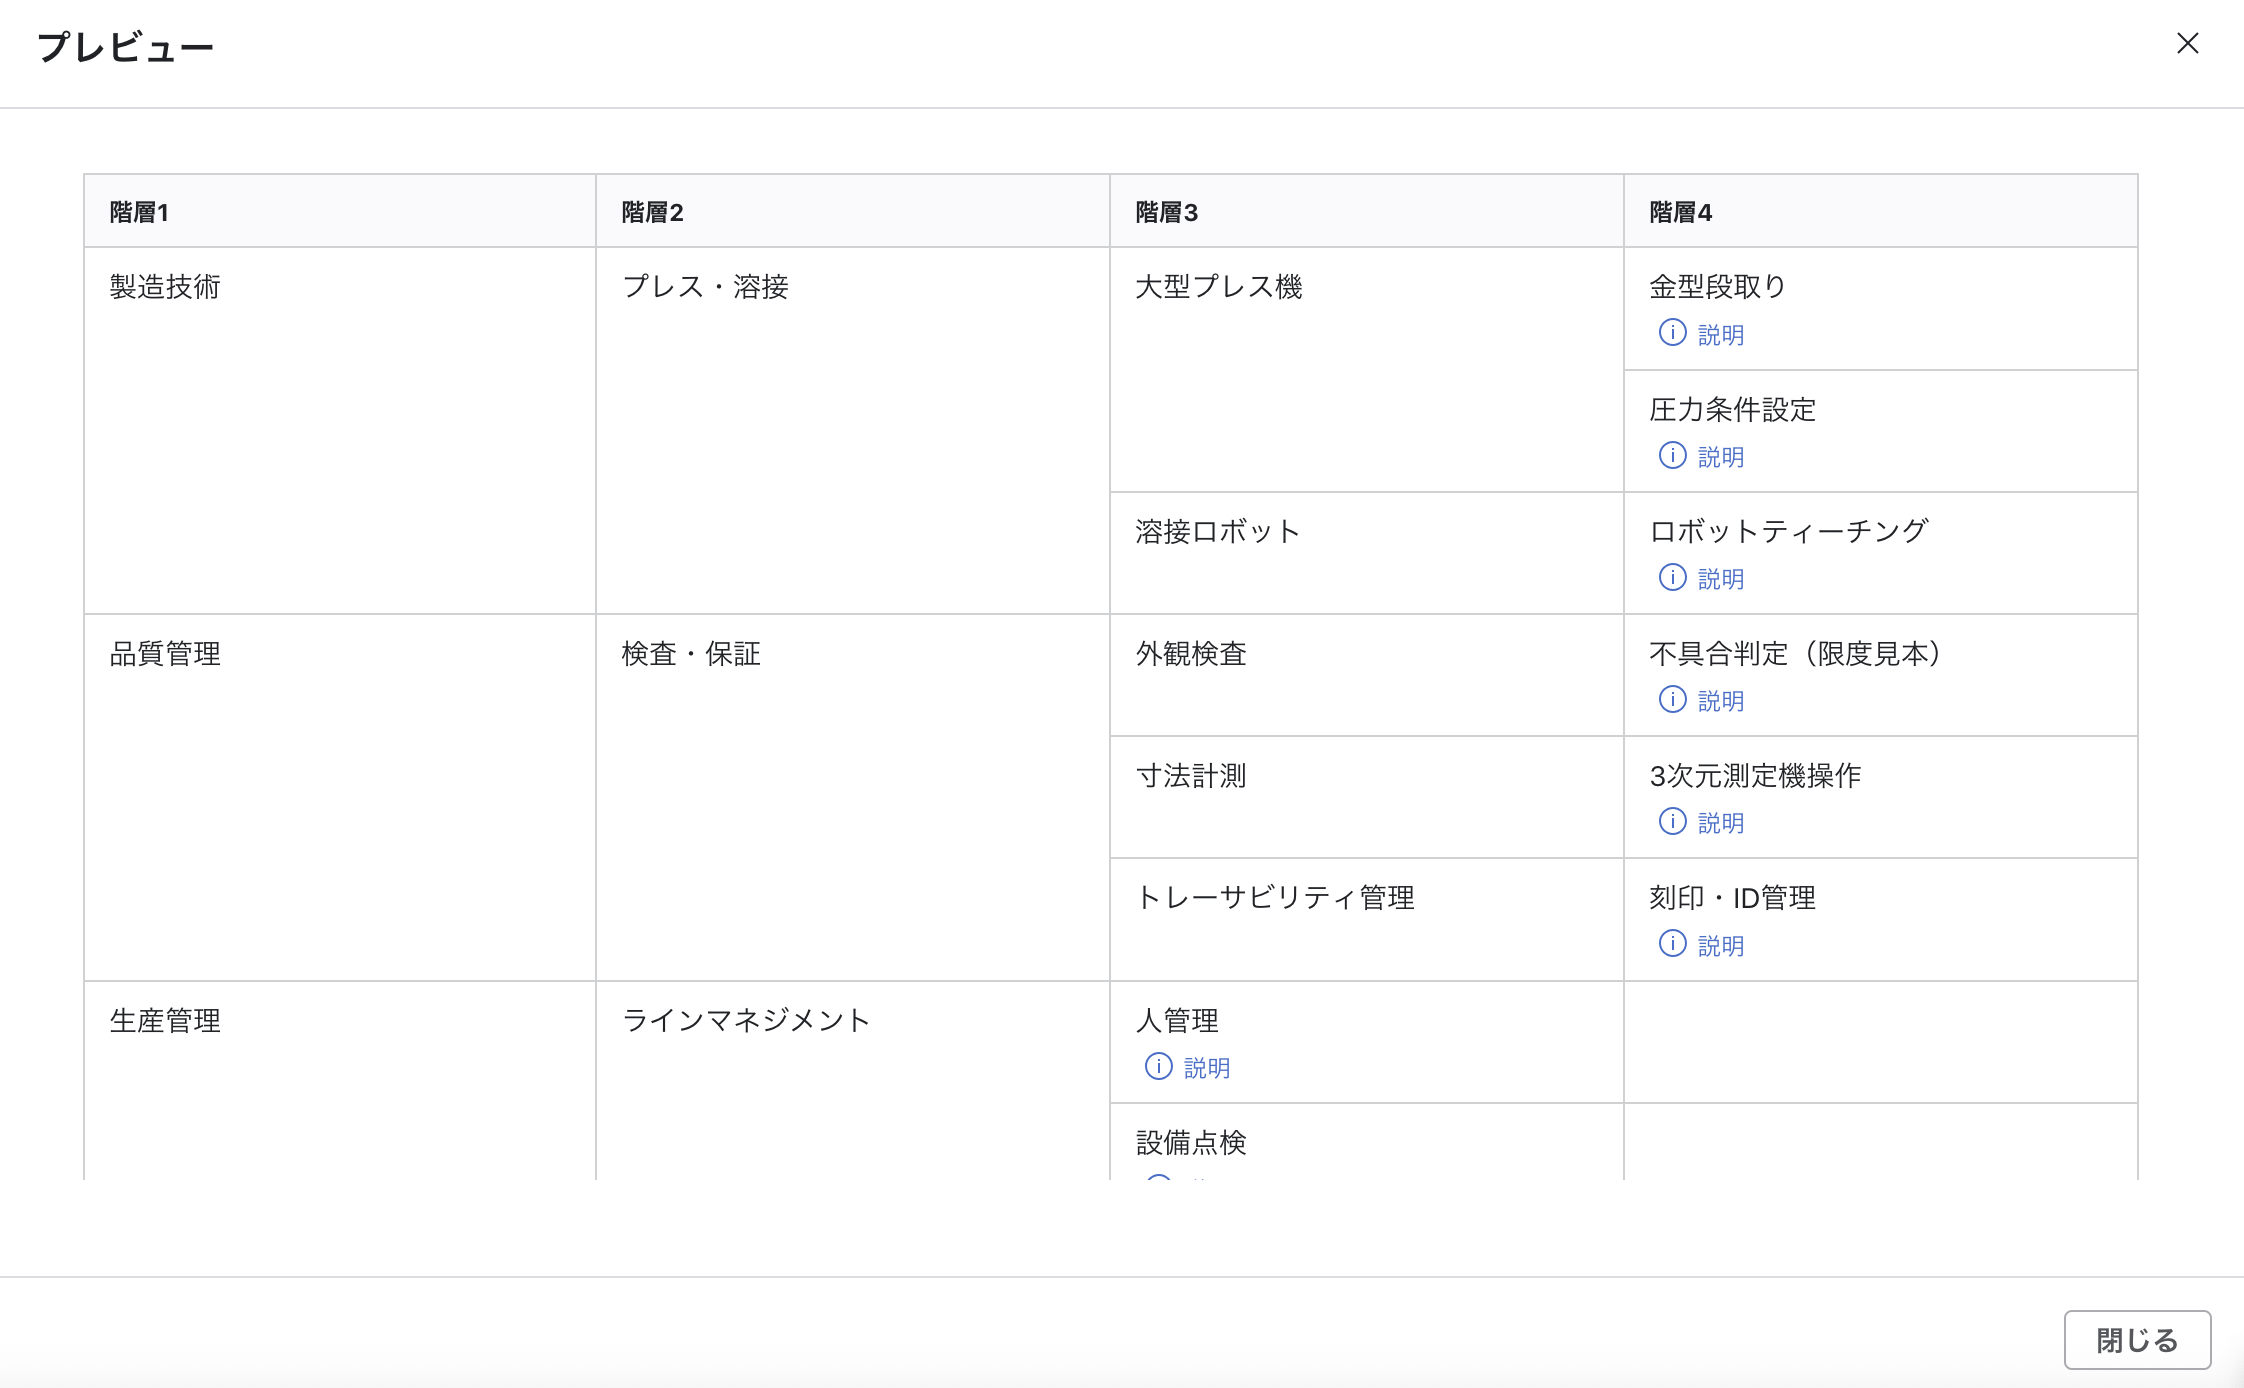This screenshot has height=1388, width=2244.
Task: Open the 説明 link under 人管理
Action: coord(1206,1067)
